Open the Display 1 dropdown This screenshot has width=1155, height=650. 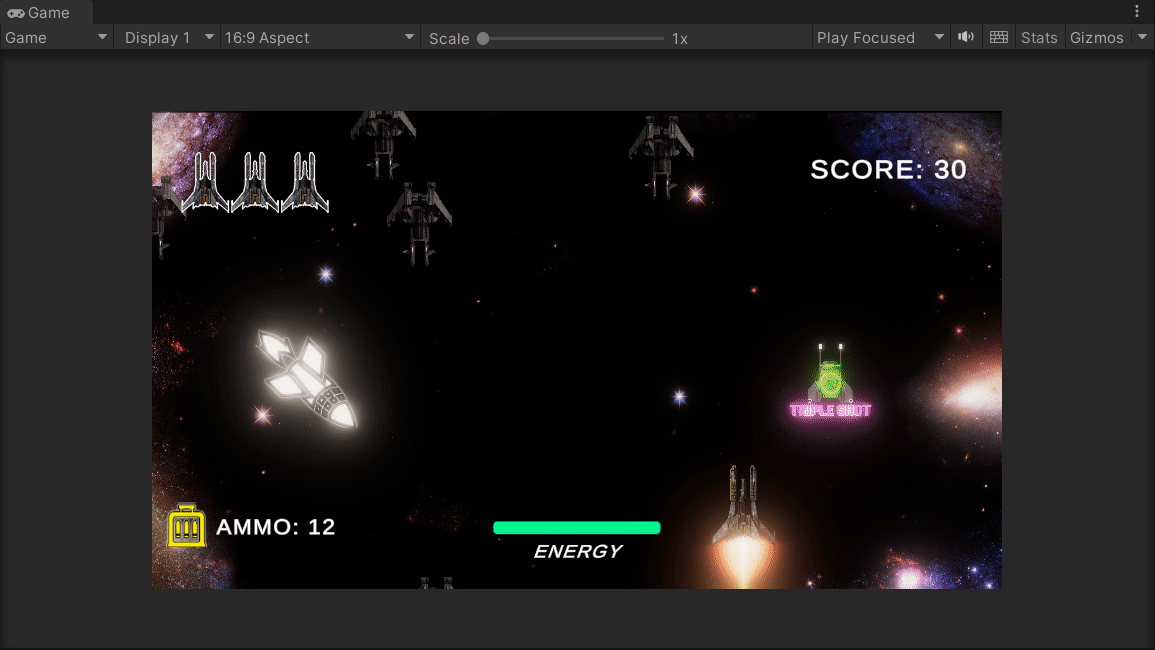click(166, 37)
